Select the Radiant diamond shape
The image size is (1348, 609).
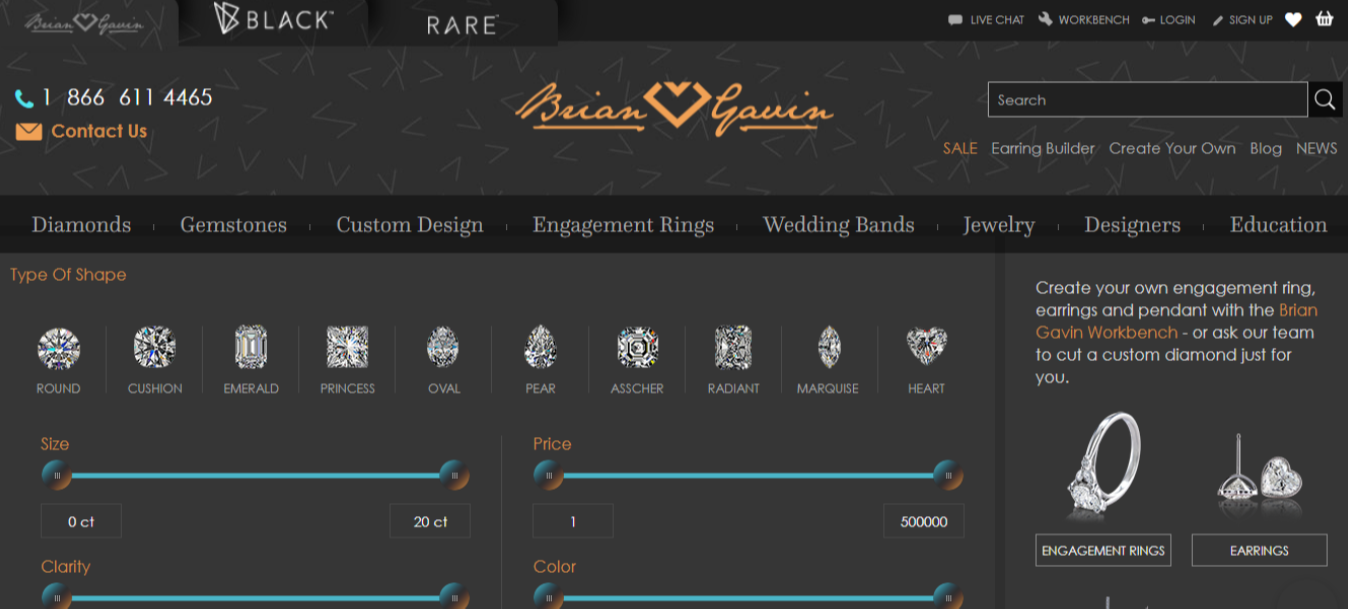[x=733, y=360]
